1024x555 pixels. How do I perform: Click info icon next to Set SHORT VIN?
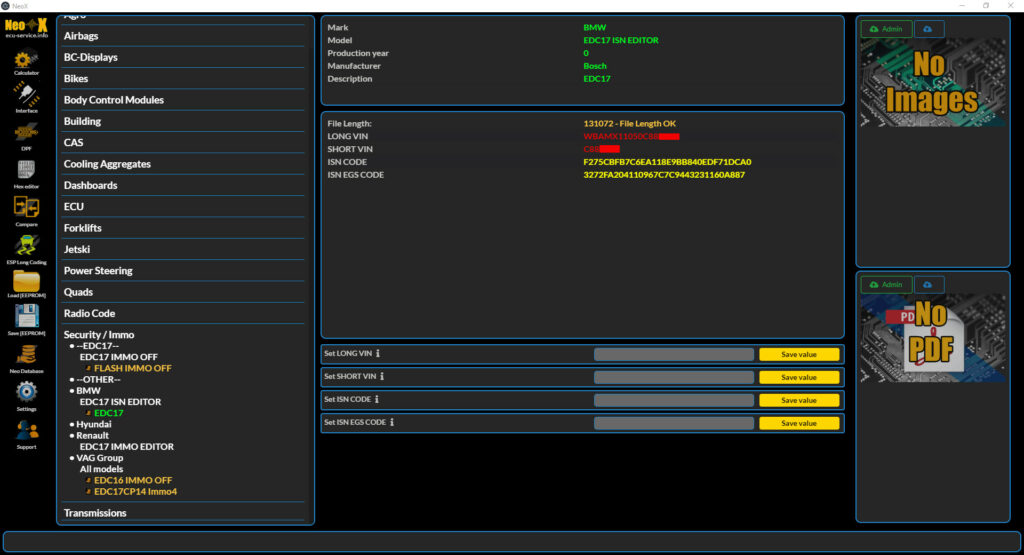[x=382, y=377]
